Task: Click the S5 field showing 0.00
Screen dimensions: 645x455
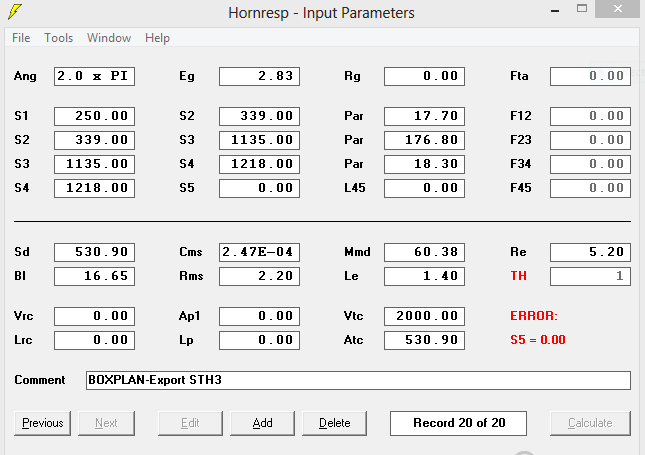Action: point(260,188)
